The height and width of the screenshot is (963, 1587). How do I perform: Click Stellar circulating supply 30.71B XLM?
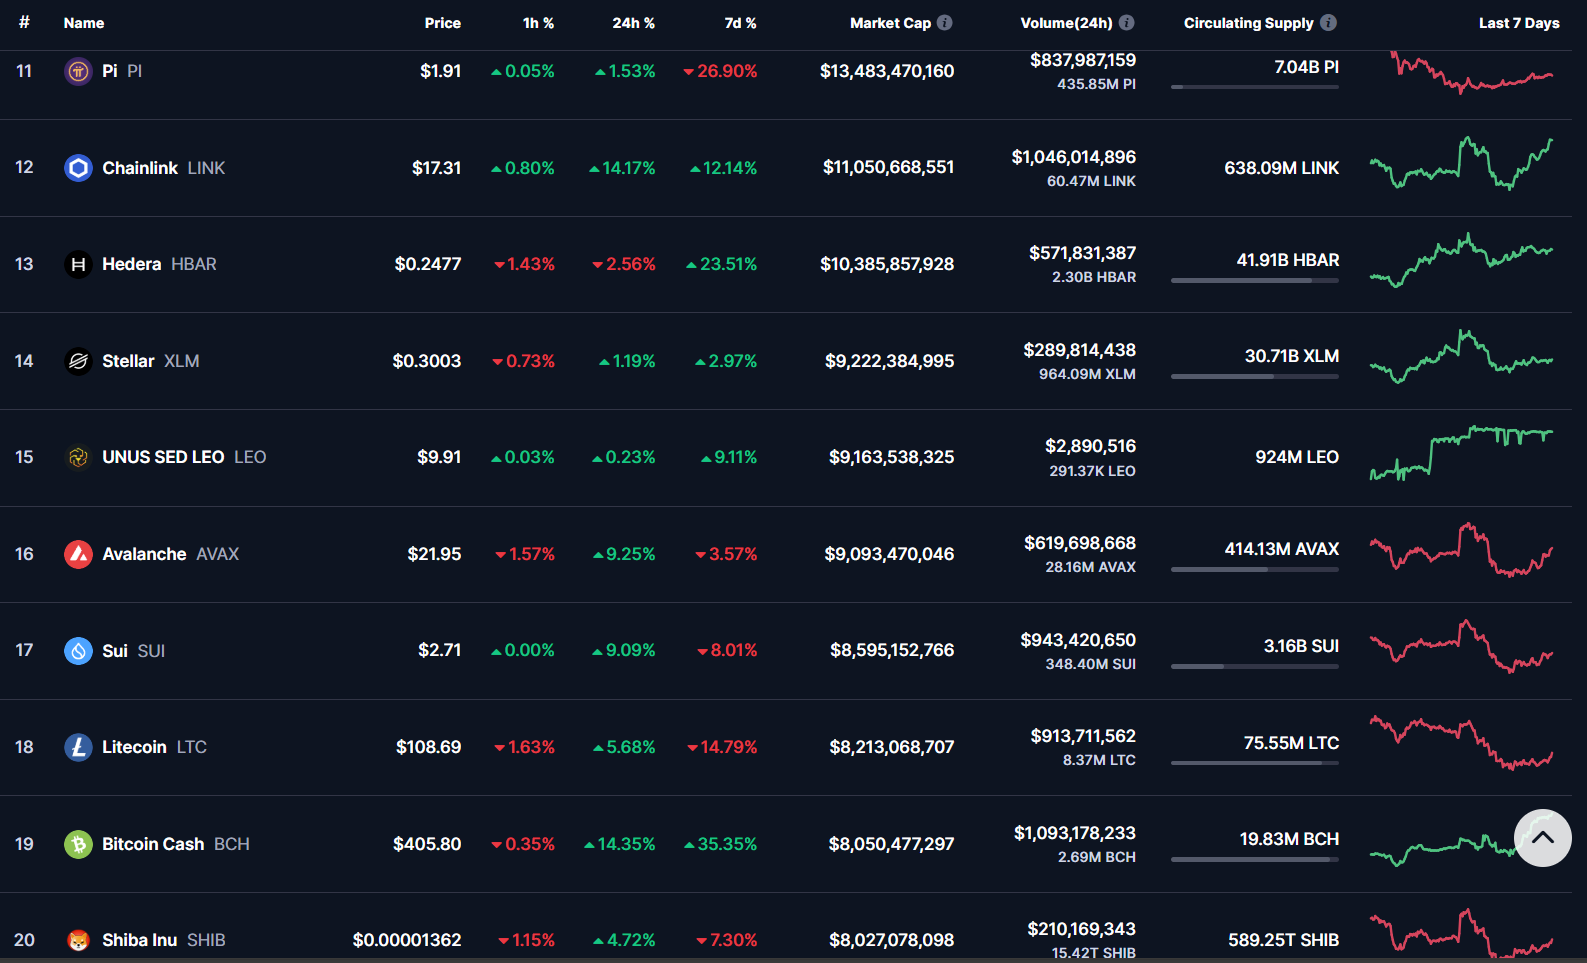[x=1291, y=356]
